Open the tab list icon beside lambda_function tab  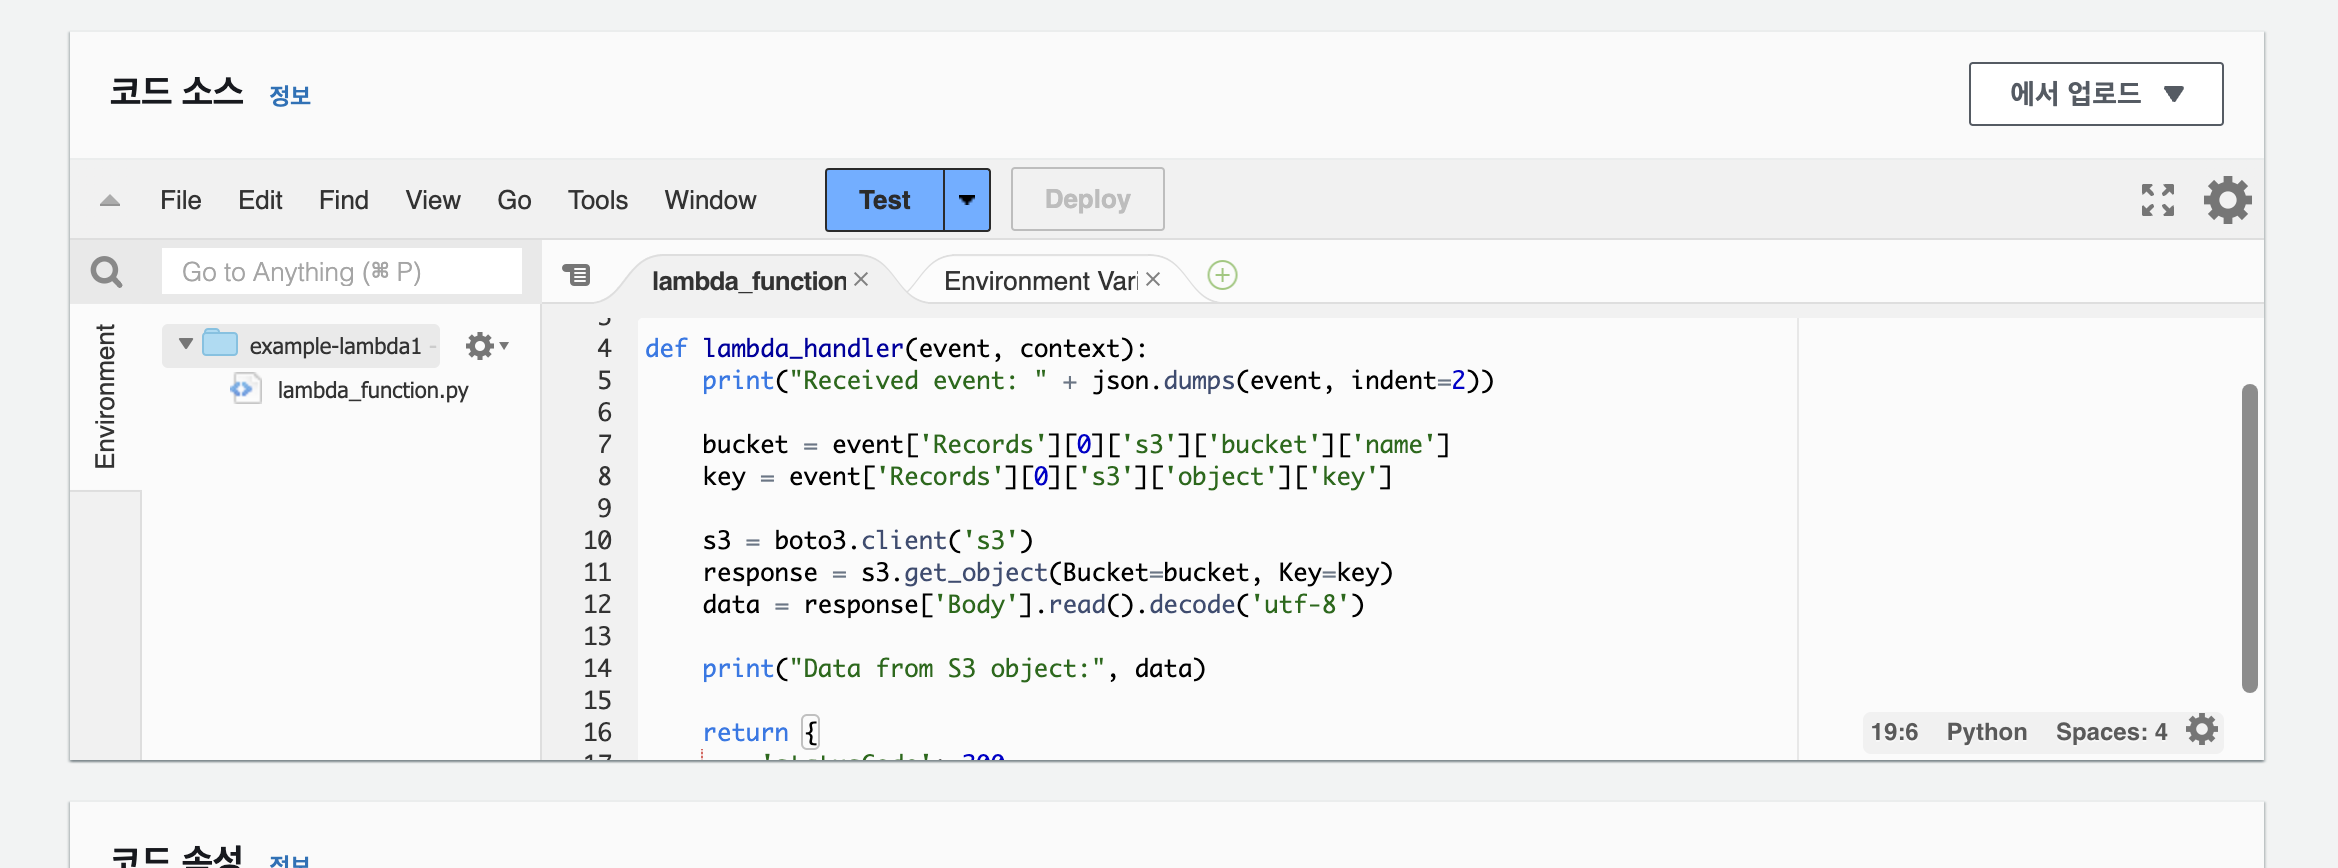pos(577,275)
